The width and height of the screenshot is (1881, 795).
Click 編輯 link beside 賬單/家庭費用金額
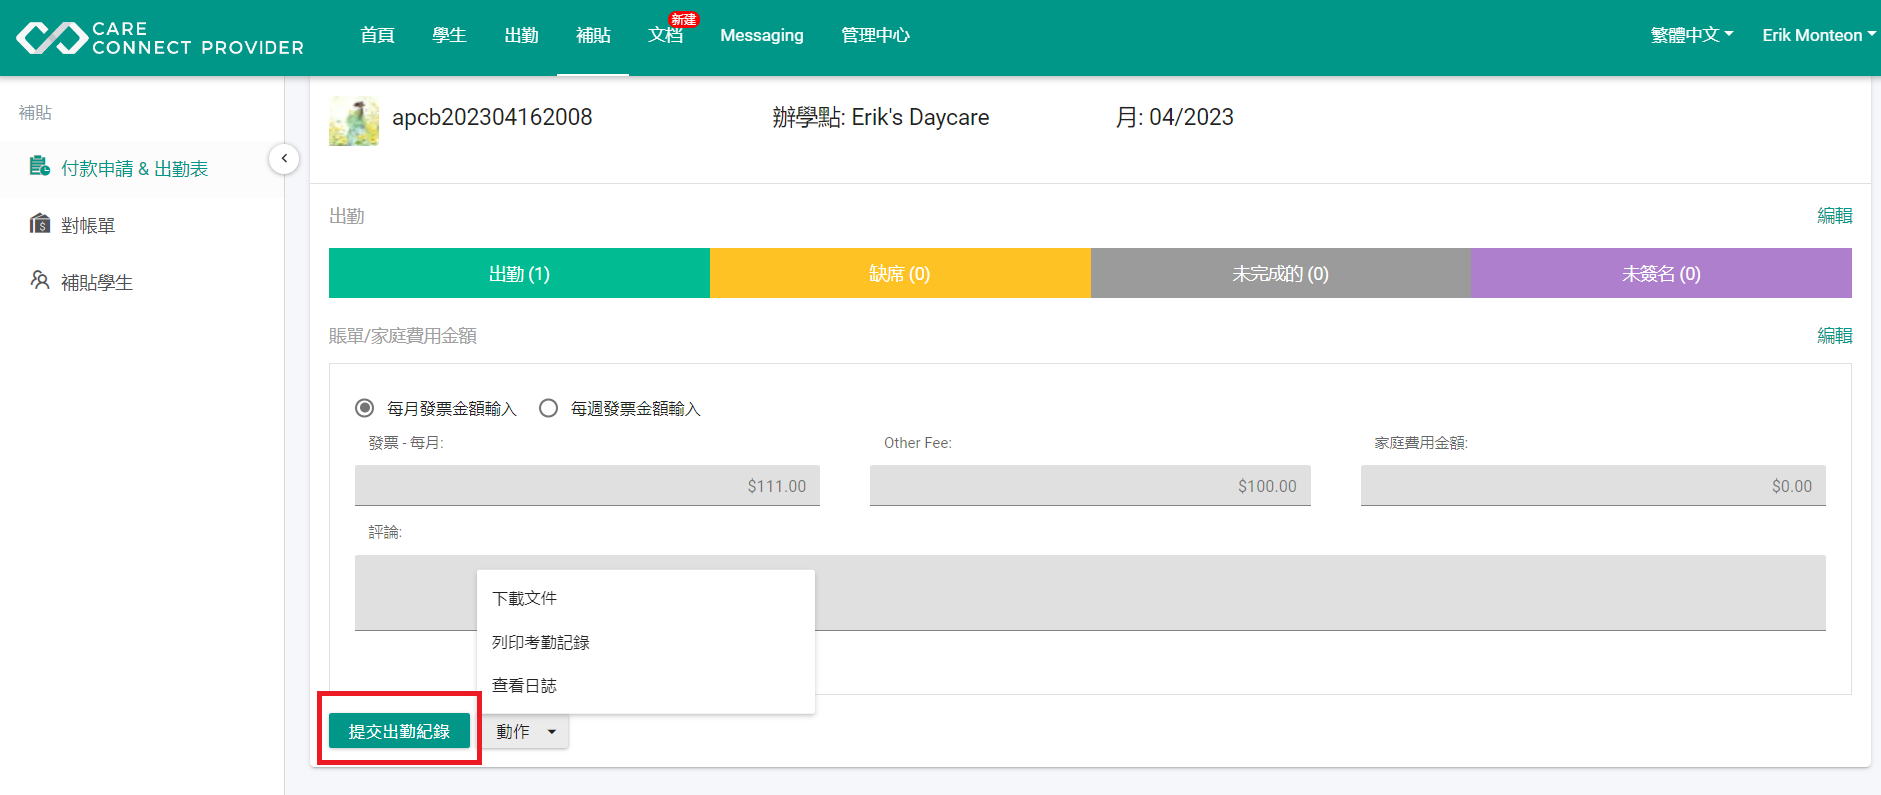coord(1834,336)
